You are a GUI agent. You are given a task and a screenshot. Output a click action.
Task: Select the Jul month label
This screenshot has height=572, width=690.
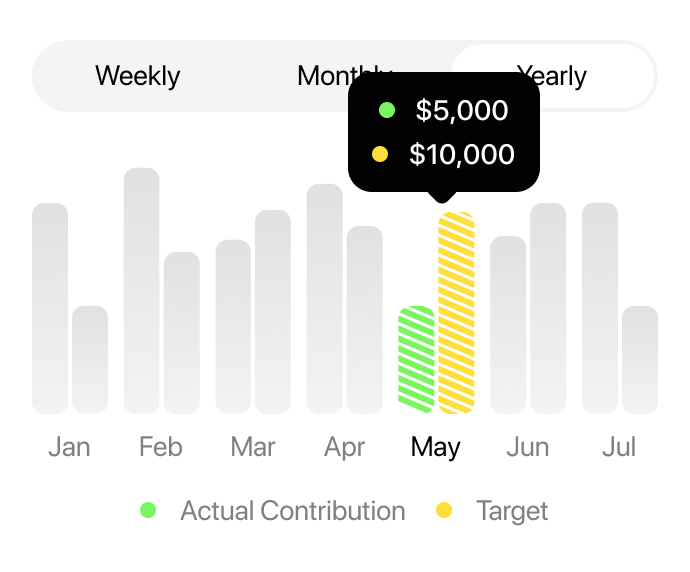(x=619, y=447)
